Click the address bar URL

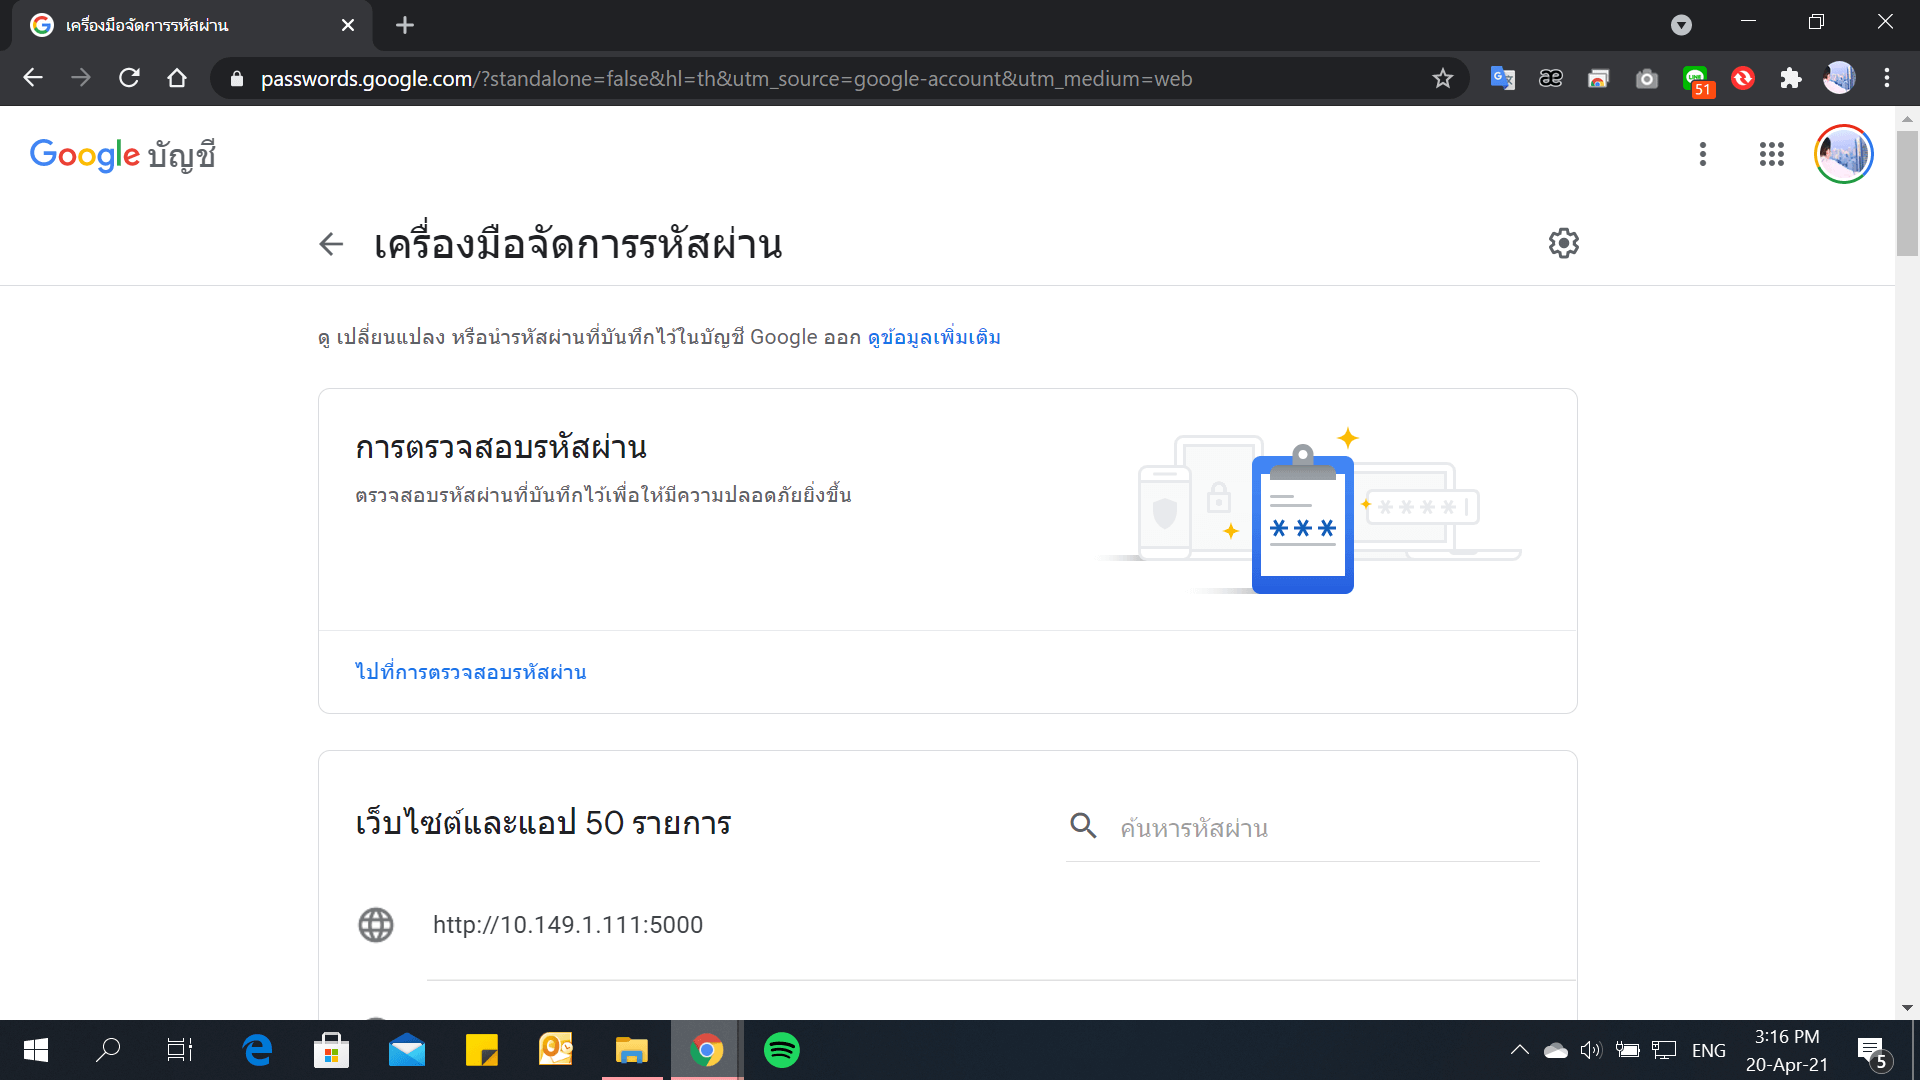[726, 79]
